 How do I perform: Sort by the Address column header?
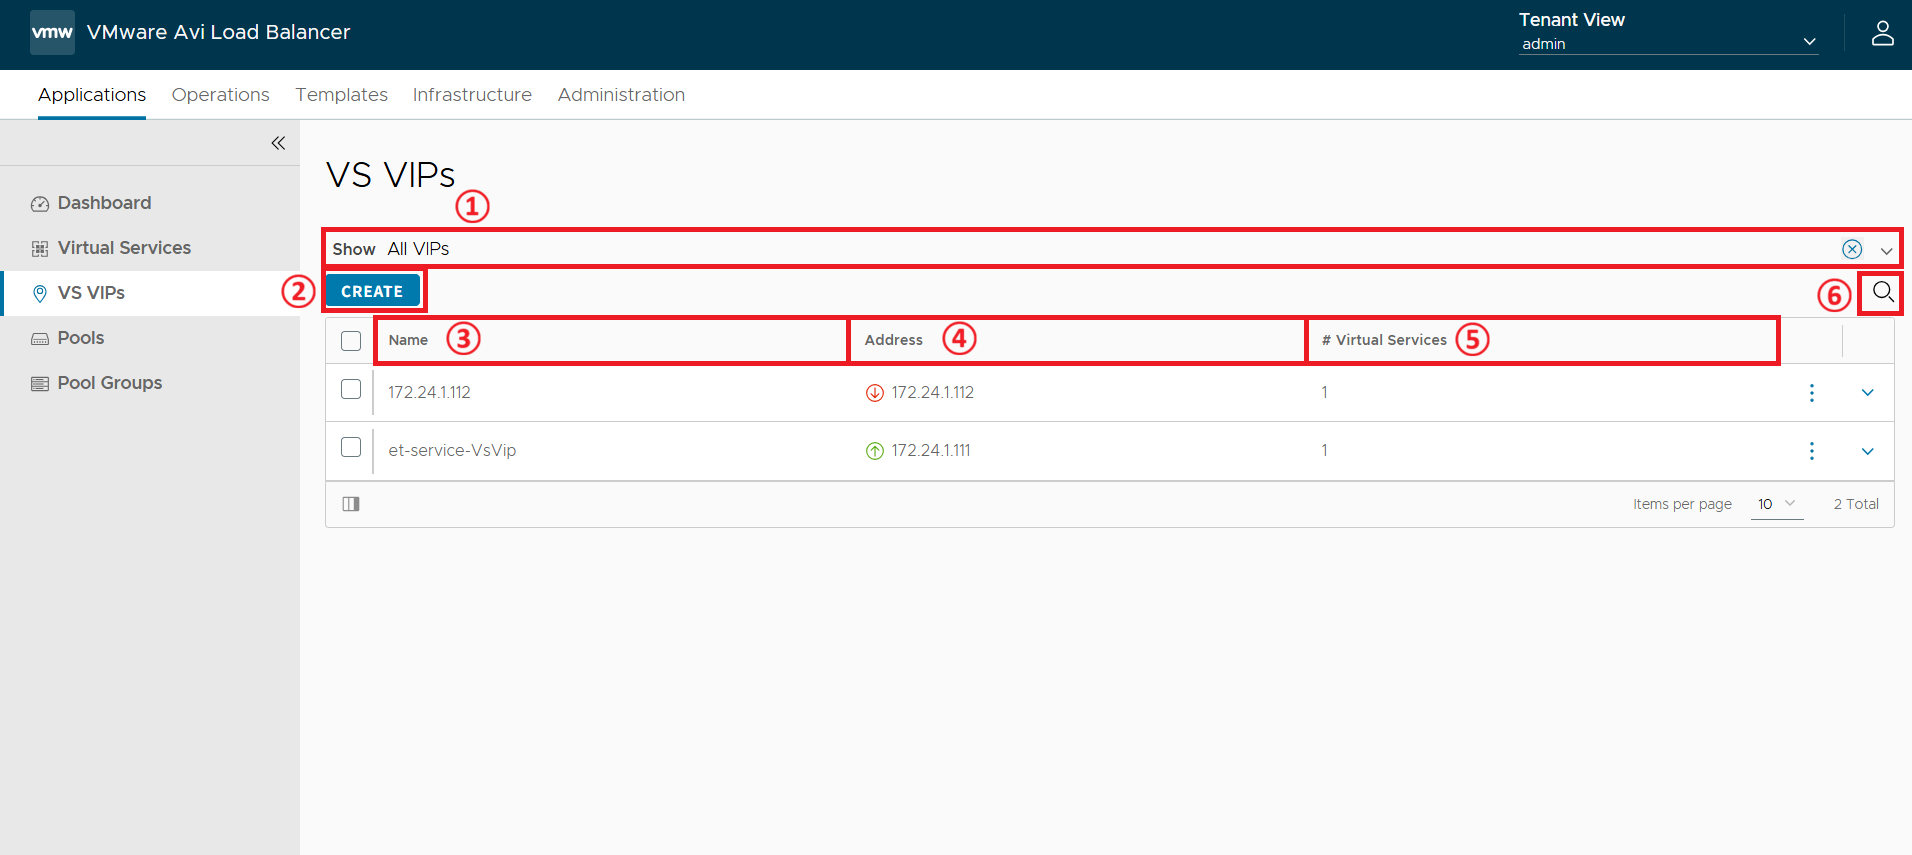click(893, 340)
